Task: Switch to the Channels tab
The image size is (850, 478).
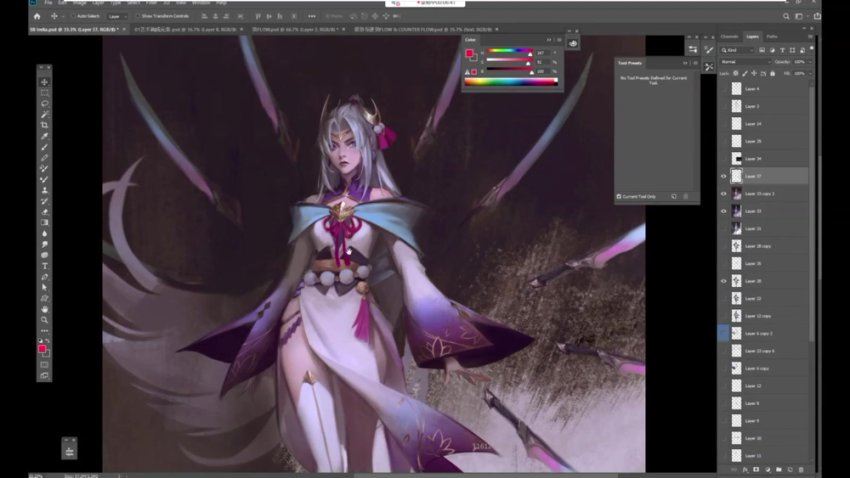Action: click(729, 37)
